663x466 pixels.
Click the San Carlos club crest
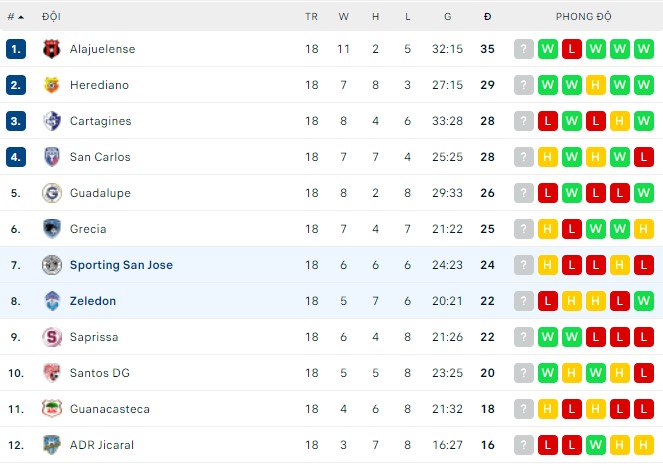tap(52, 157)
